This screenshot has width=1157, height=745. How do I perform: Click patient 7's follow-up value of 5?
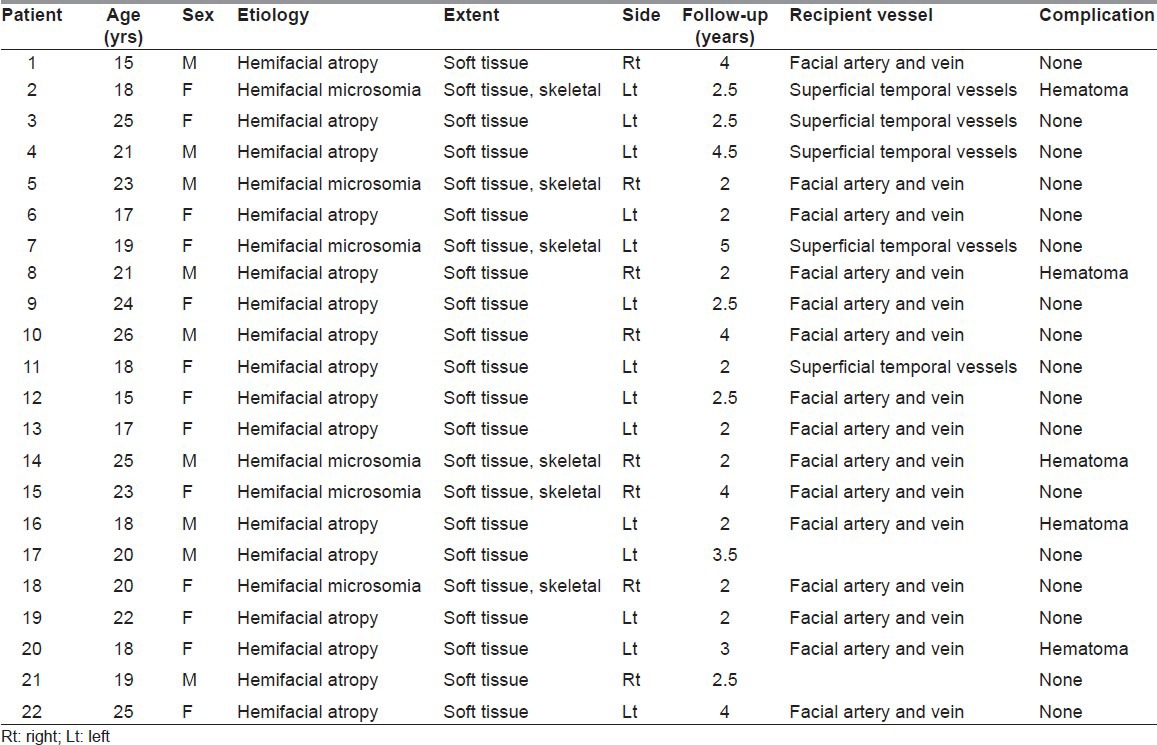724,246
